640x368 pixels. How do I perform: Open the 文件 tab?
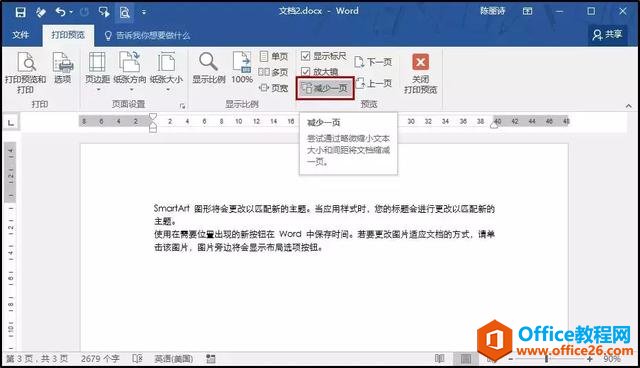[x=20, y=35]
